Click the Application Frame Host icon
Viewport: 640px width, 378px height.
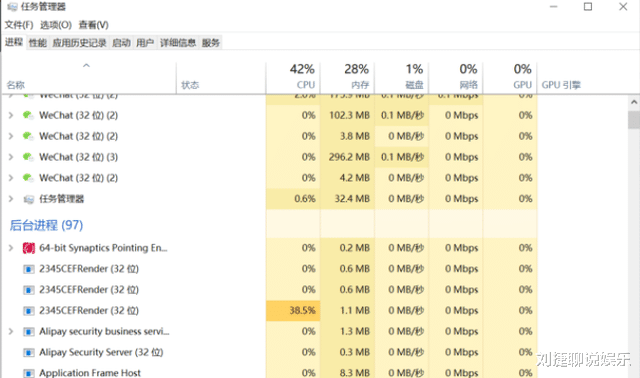pos(28,373)
